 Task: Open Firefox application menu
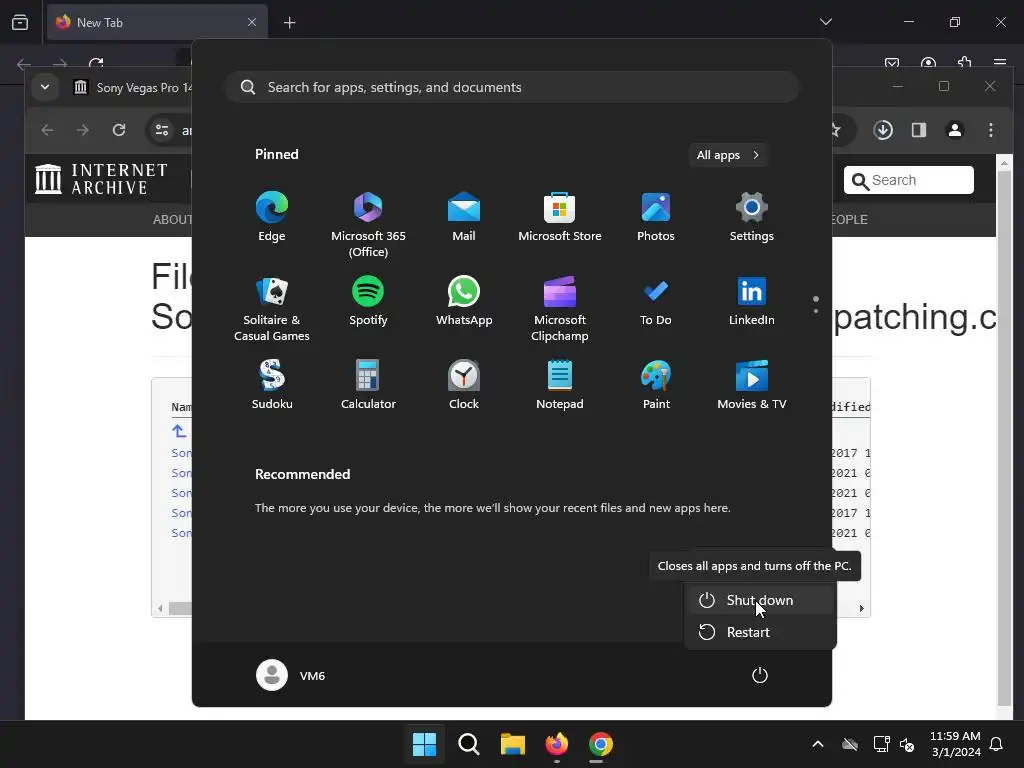1000,63
